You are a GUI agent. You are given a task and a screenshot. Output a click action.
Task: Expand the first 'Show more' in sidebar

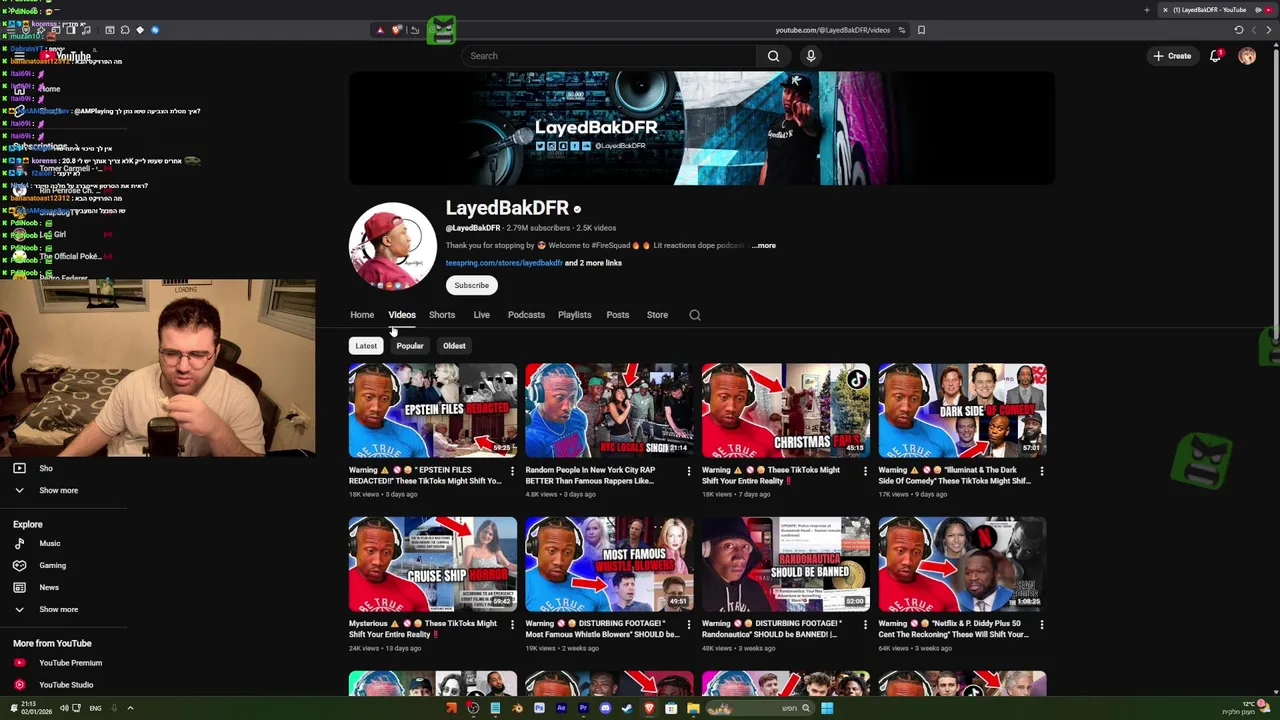pos(58,491)
